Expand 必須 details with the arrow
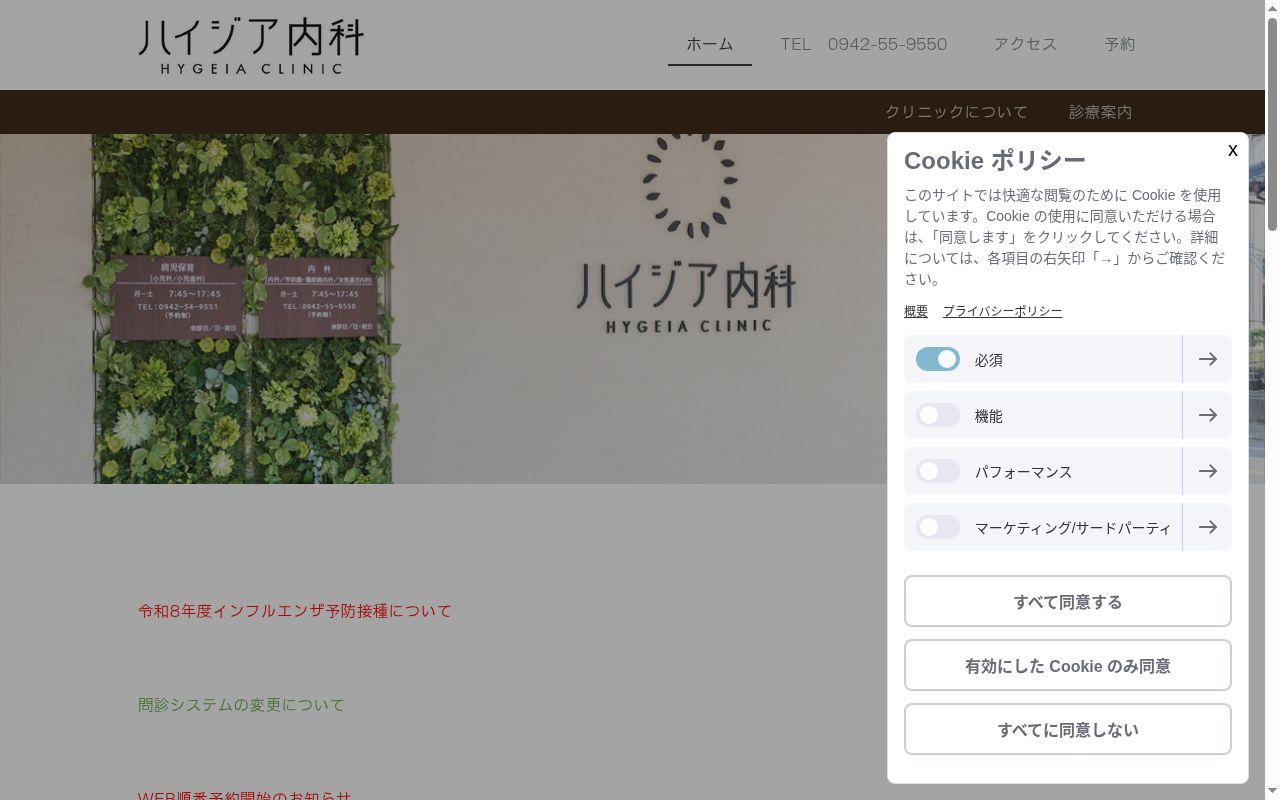 click(1207, 359)
